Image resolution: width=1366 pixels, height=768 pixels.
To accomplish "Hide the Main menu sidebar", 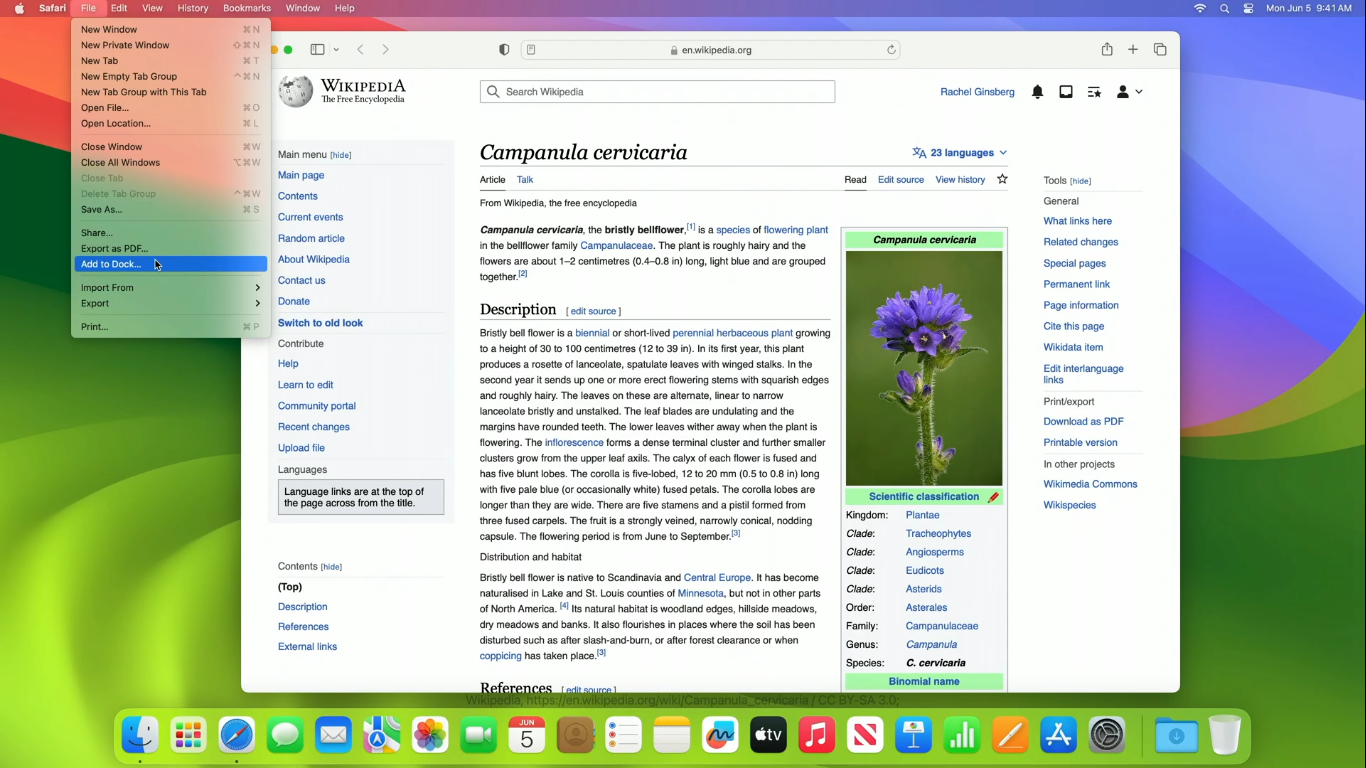I will coord(341,155).
